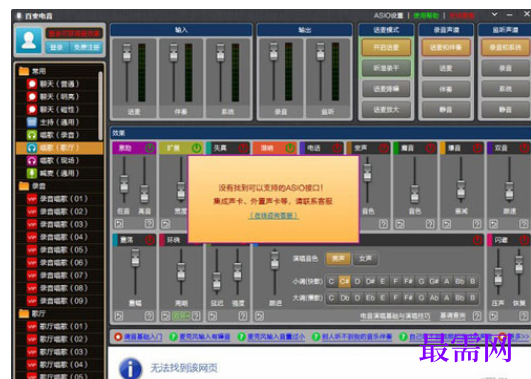Screen dimensions: 531x379
Task: Reset the 震荡 effect panel
Action: [119, 316]
